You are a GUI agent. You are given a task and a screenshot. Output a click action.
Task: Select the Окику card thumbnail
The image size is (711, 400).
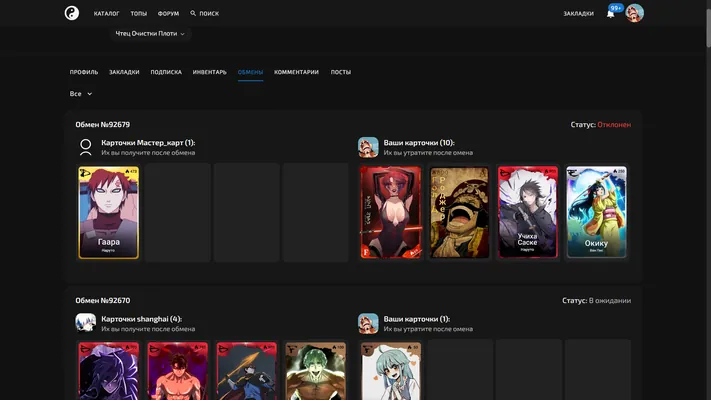point(596,212)
